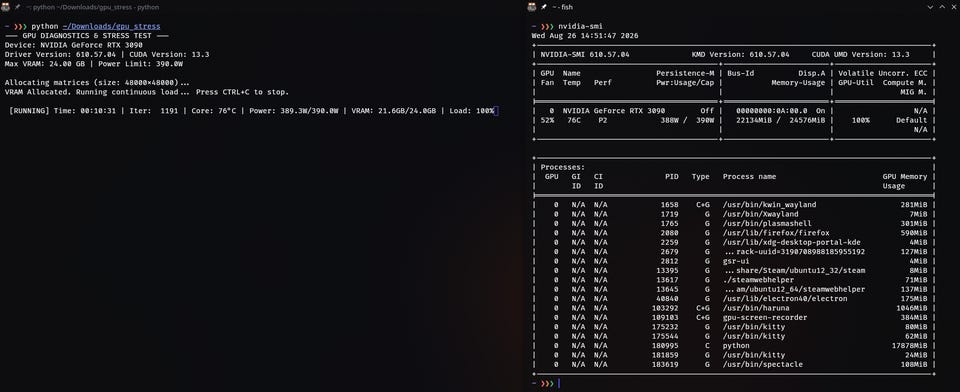The width and height of the screenshot is (960, 392).
Task: Minimize the fish terminal window
Action: tap(929, 7)
